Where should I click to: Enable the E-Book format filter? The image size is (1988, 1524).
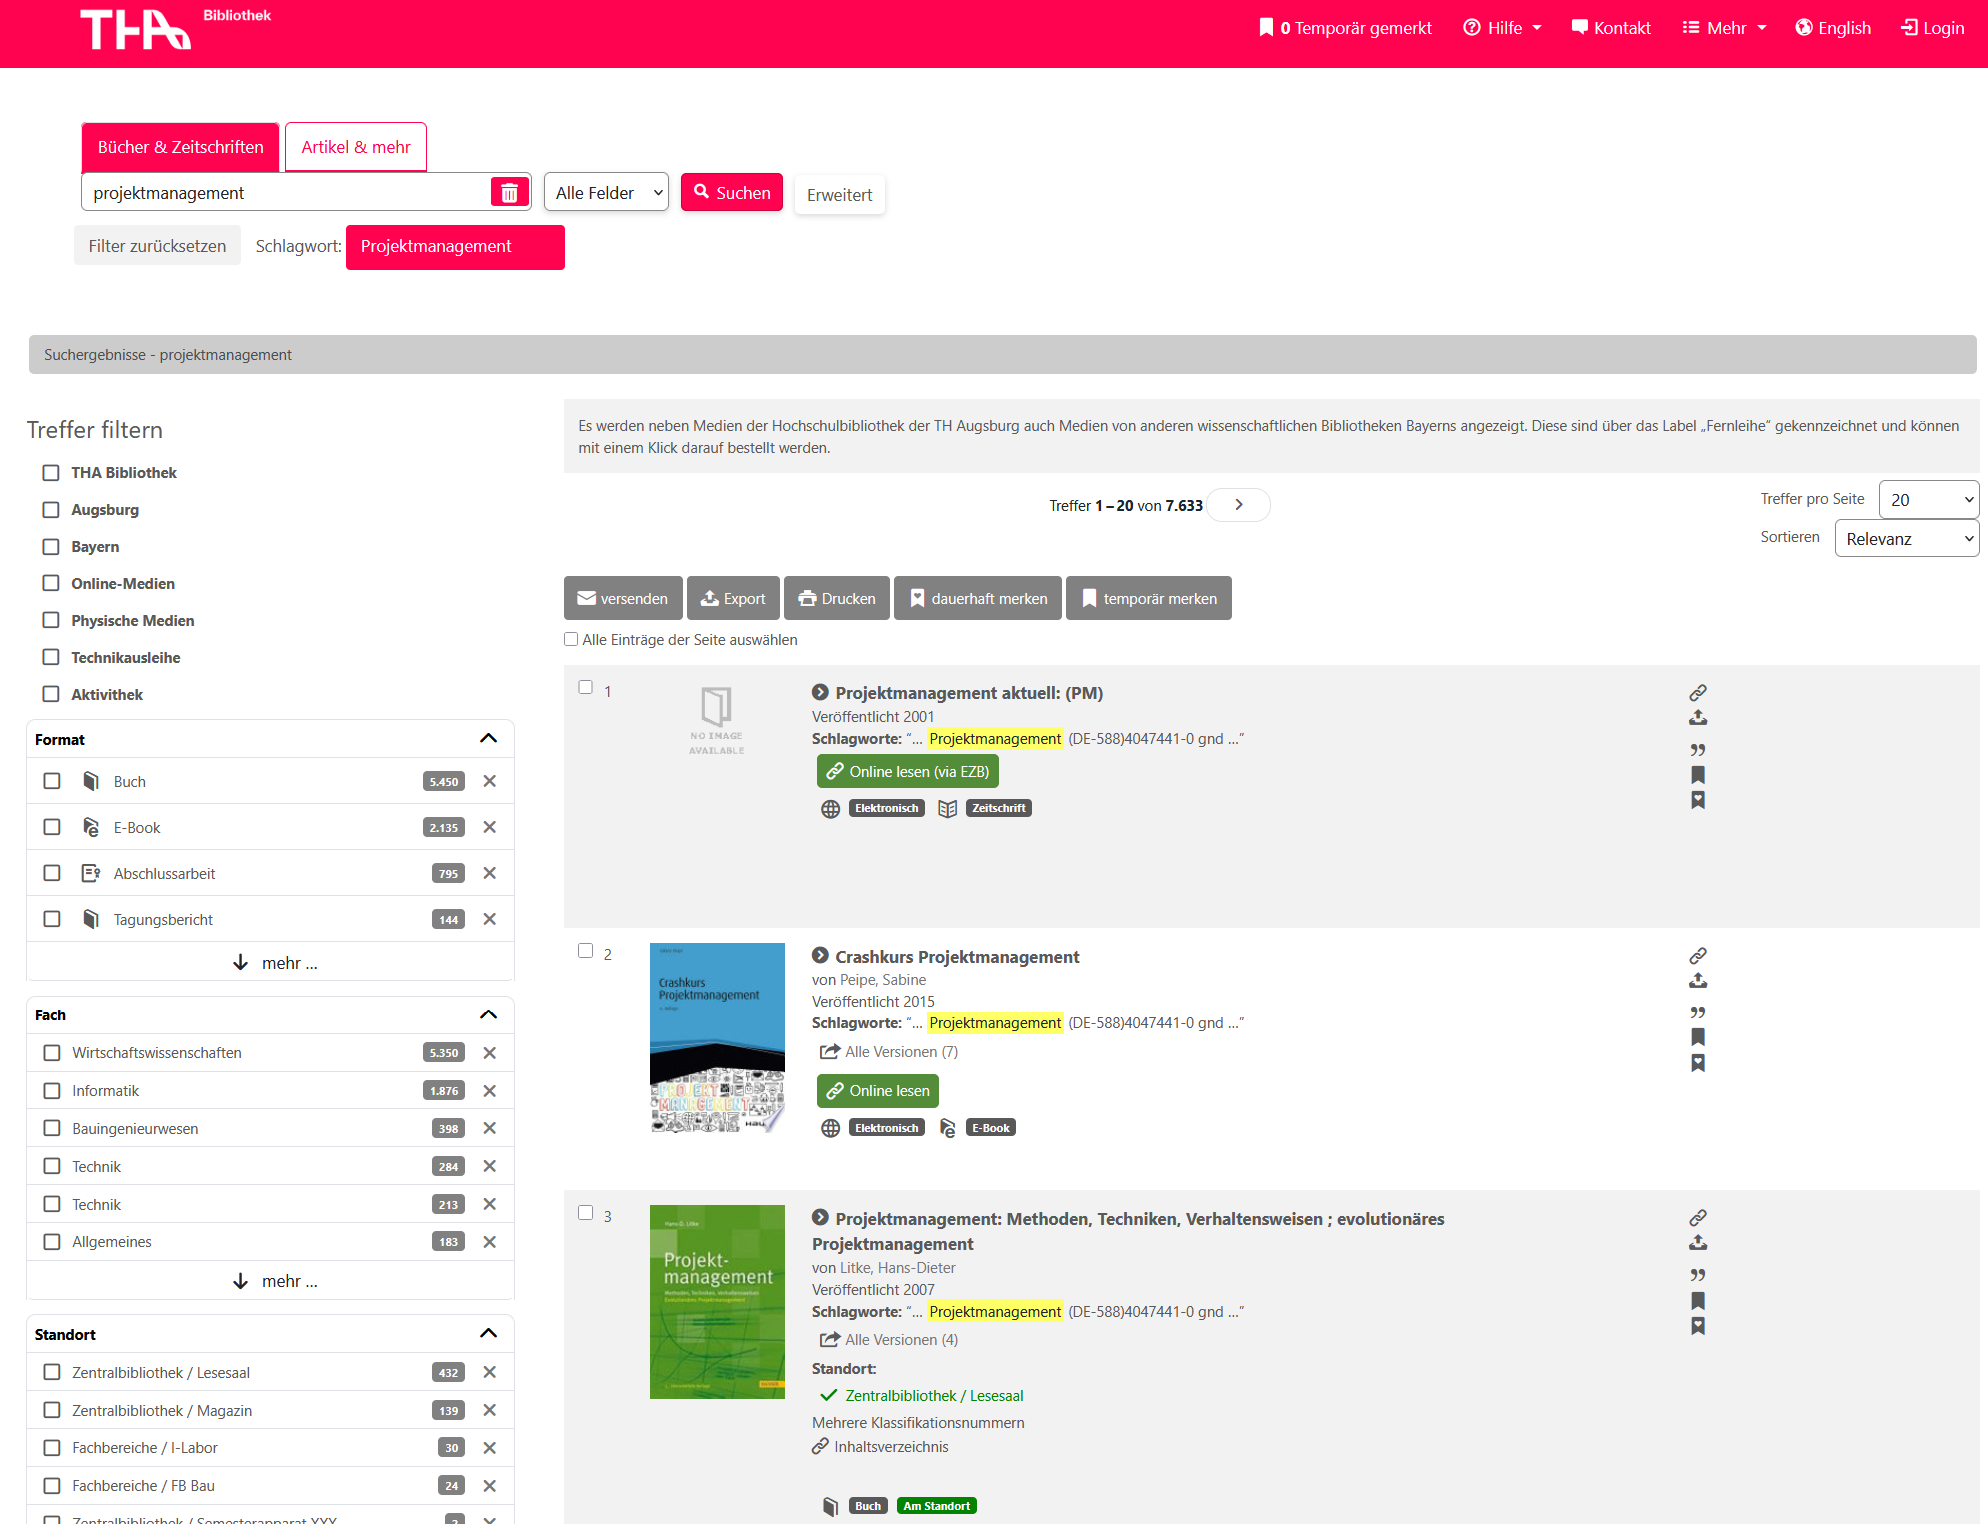(x=51, y=827)
